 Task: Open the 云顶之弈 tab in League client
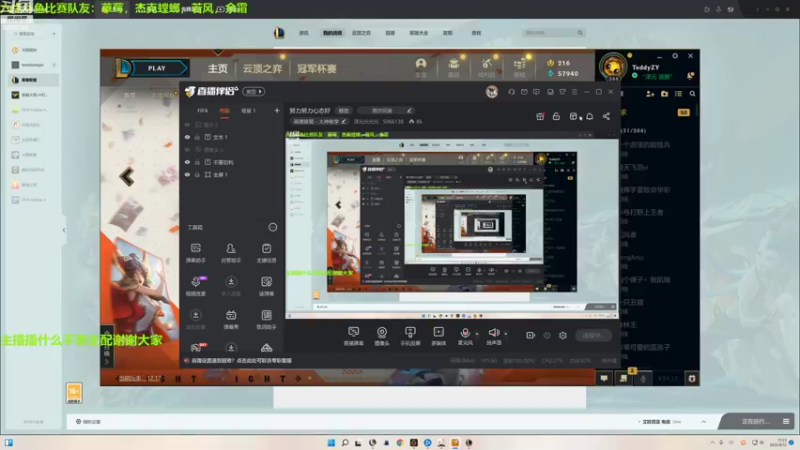click(262, 68)
